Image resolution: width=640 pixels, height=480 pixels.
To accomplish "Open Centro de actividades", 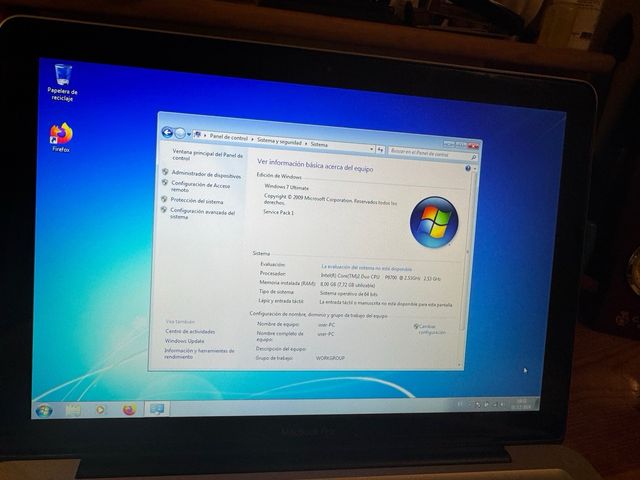I will click(190, 331).
